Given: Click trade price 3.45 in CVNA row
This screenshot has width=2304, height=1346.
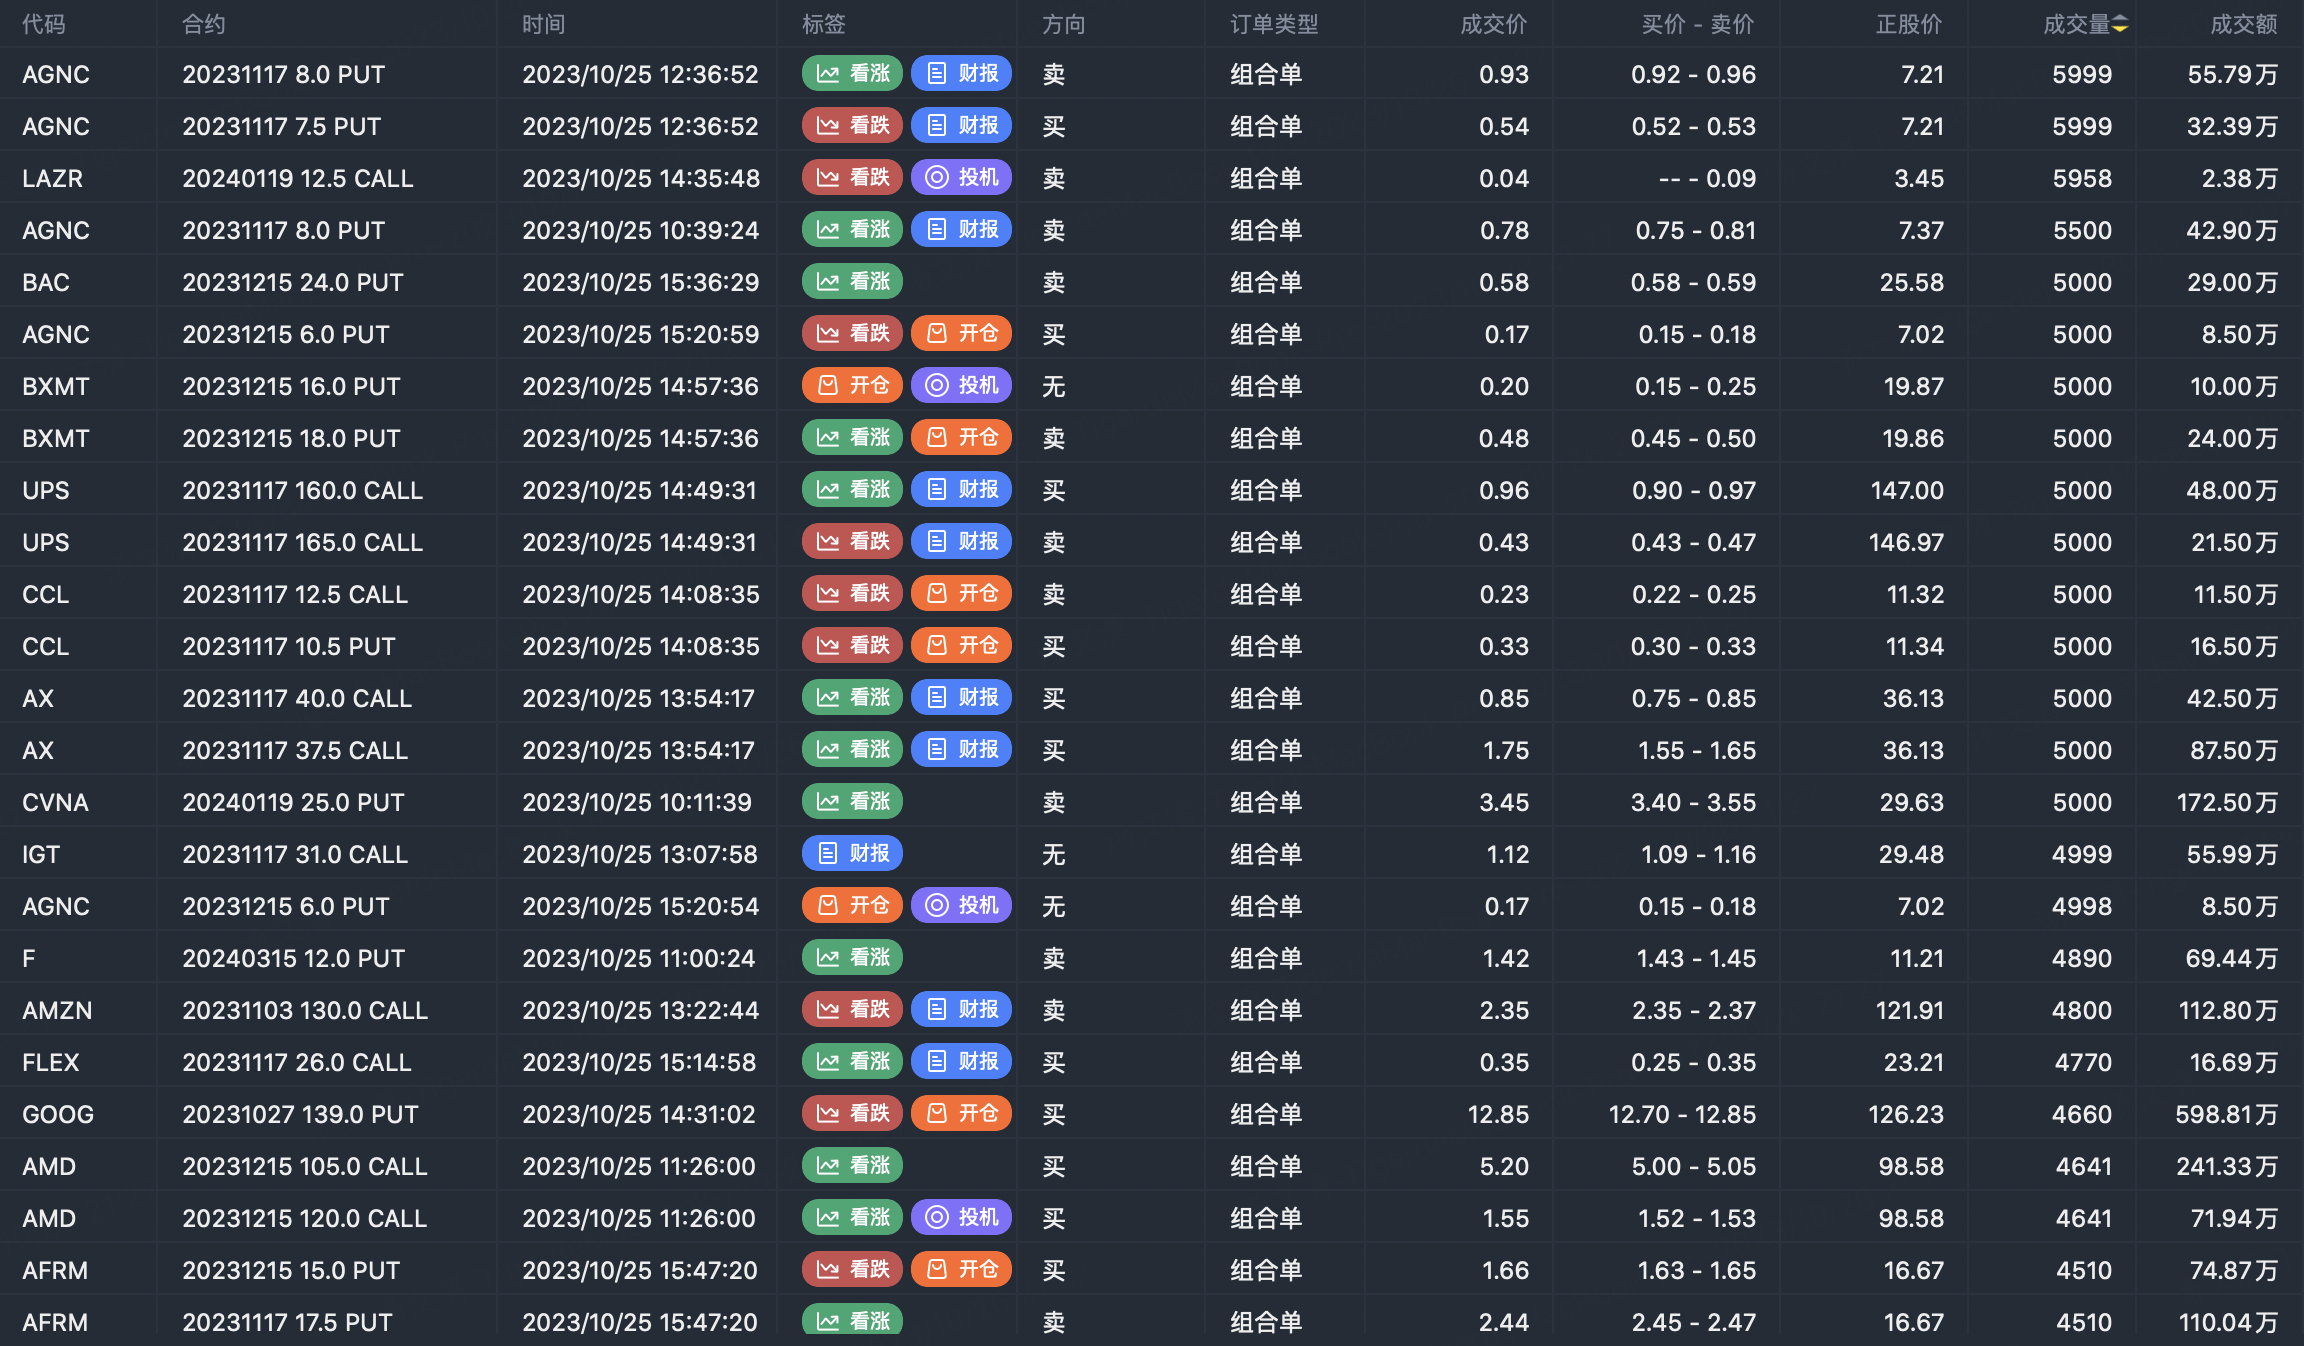Looking at the screenshot, I should (1504, 802).
